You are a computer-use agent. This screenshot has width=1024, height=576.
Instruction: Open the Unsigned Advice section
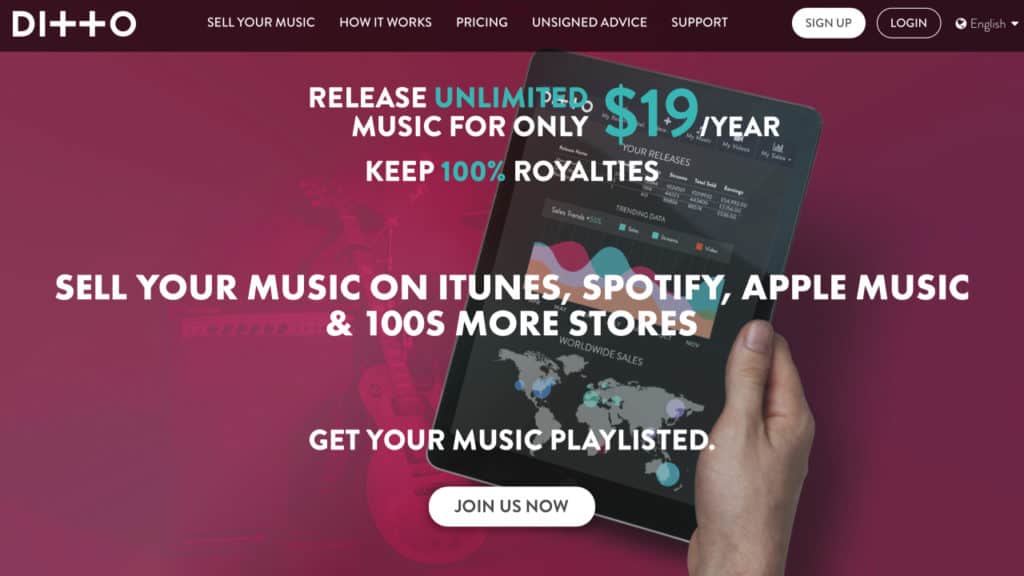(589, 22)
